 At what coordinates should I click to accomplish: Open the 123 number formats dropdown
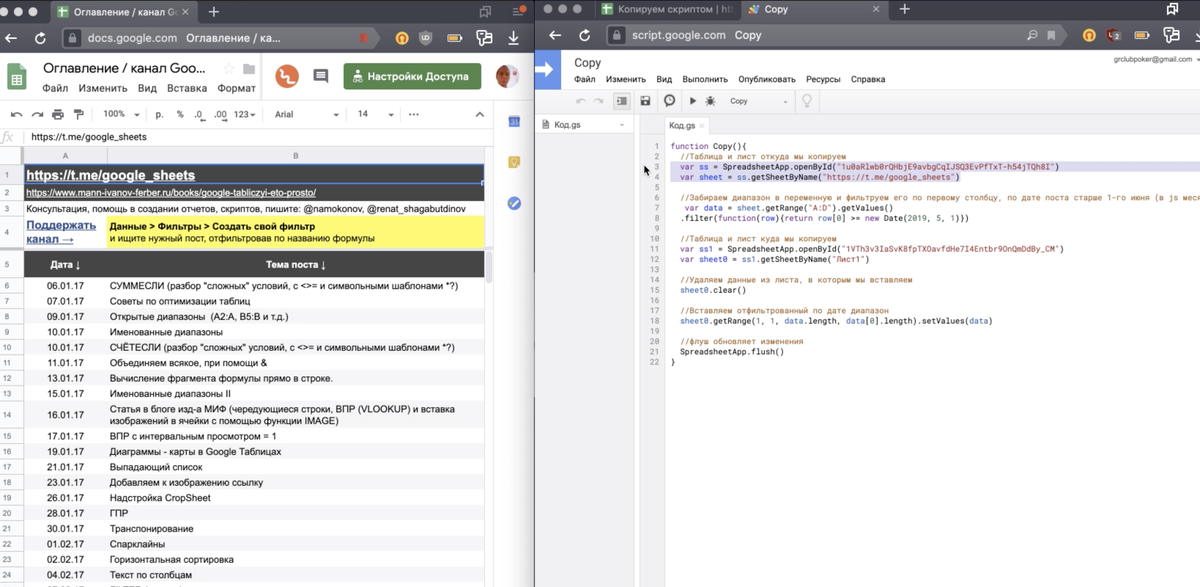click(x=244, y=115)
